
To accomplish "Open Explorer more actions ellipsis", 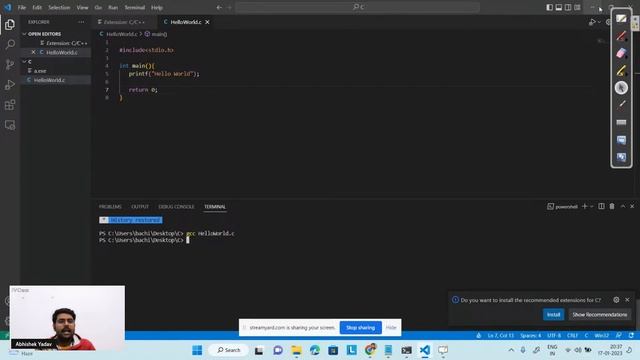I will (81, 22).
